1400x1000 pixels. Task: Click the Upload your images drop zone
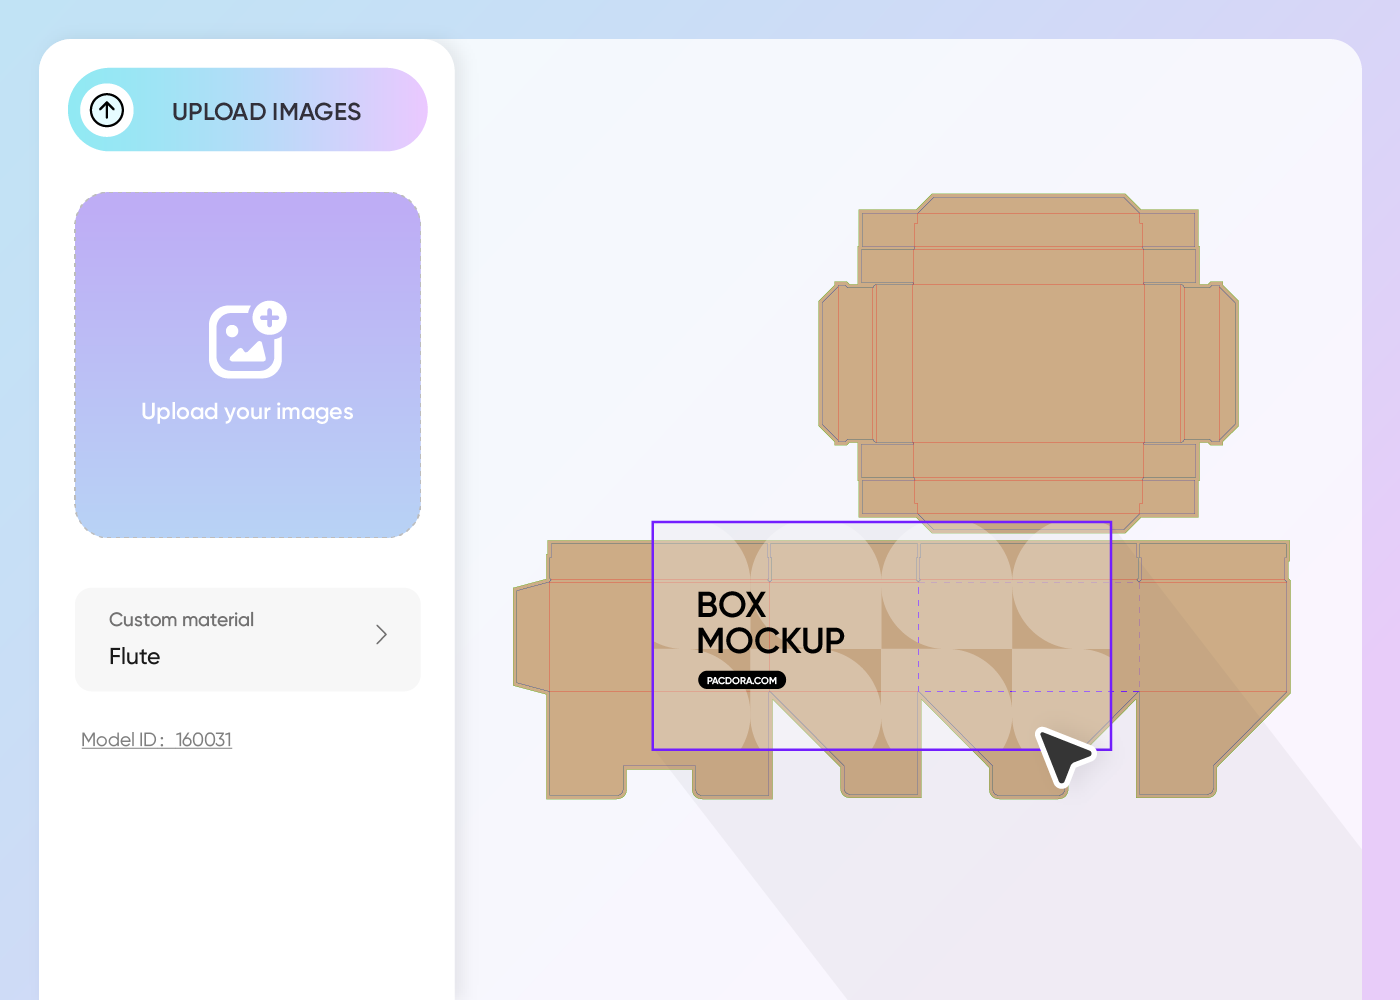[x=247, y=364]
